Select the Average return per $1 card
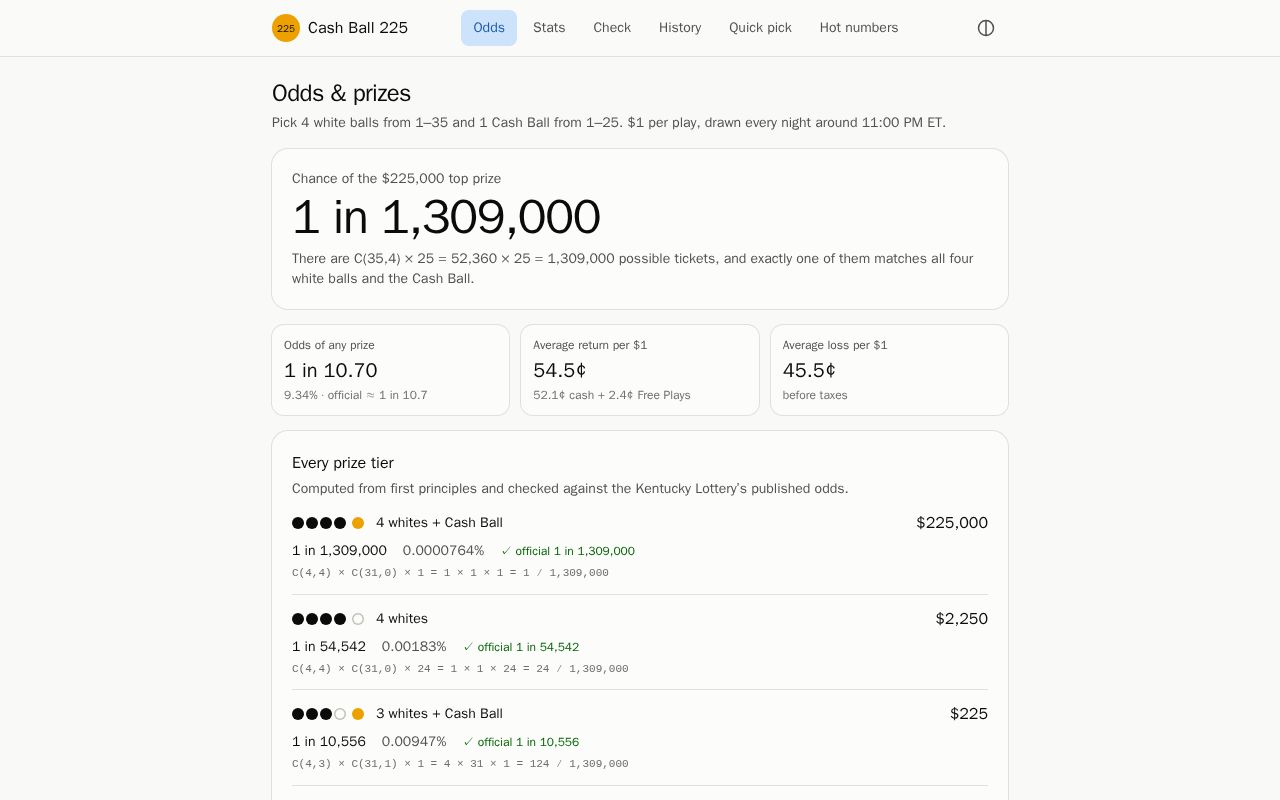Image resolution: width=1280 pixels, height=800 pixels. coord(640,370)
